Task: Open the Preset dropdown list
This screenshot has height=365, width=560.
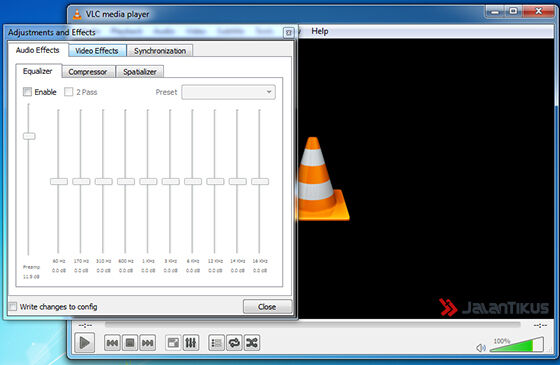Action: (229, 92)
